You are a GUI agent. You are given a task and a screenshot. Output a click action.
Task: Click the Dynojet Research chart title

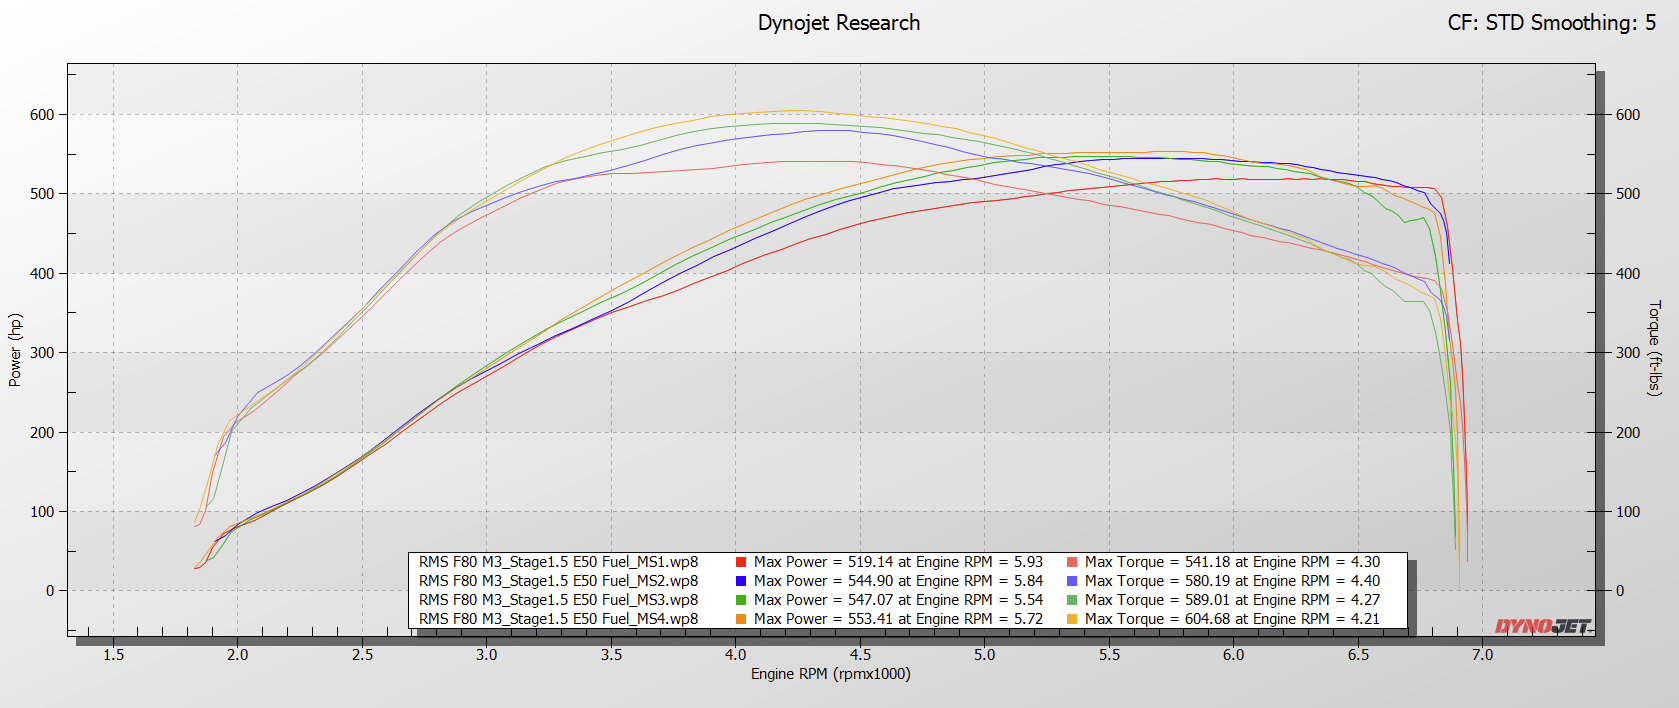pos(839,23)
